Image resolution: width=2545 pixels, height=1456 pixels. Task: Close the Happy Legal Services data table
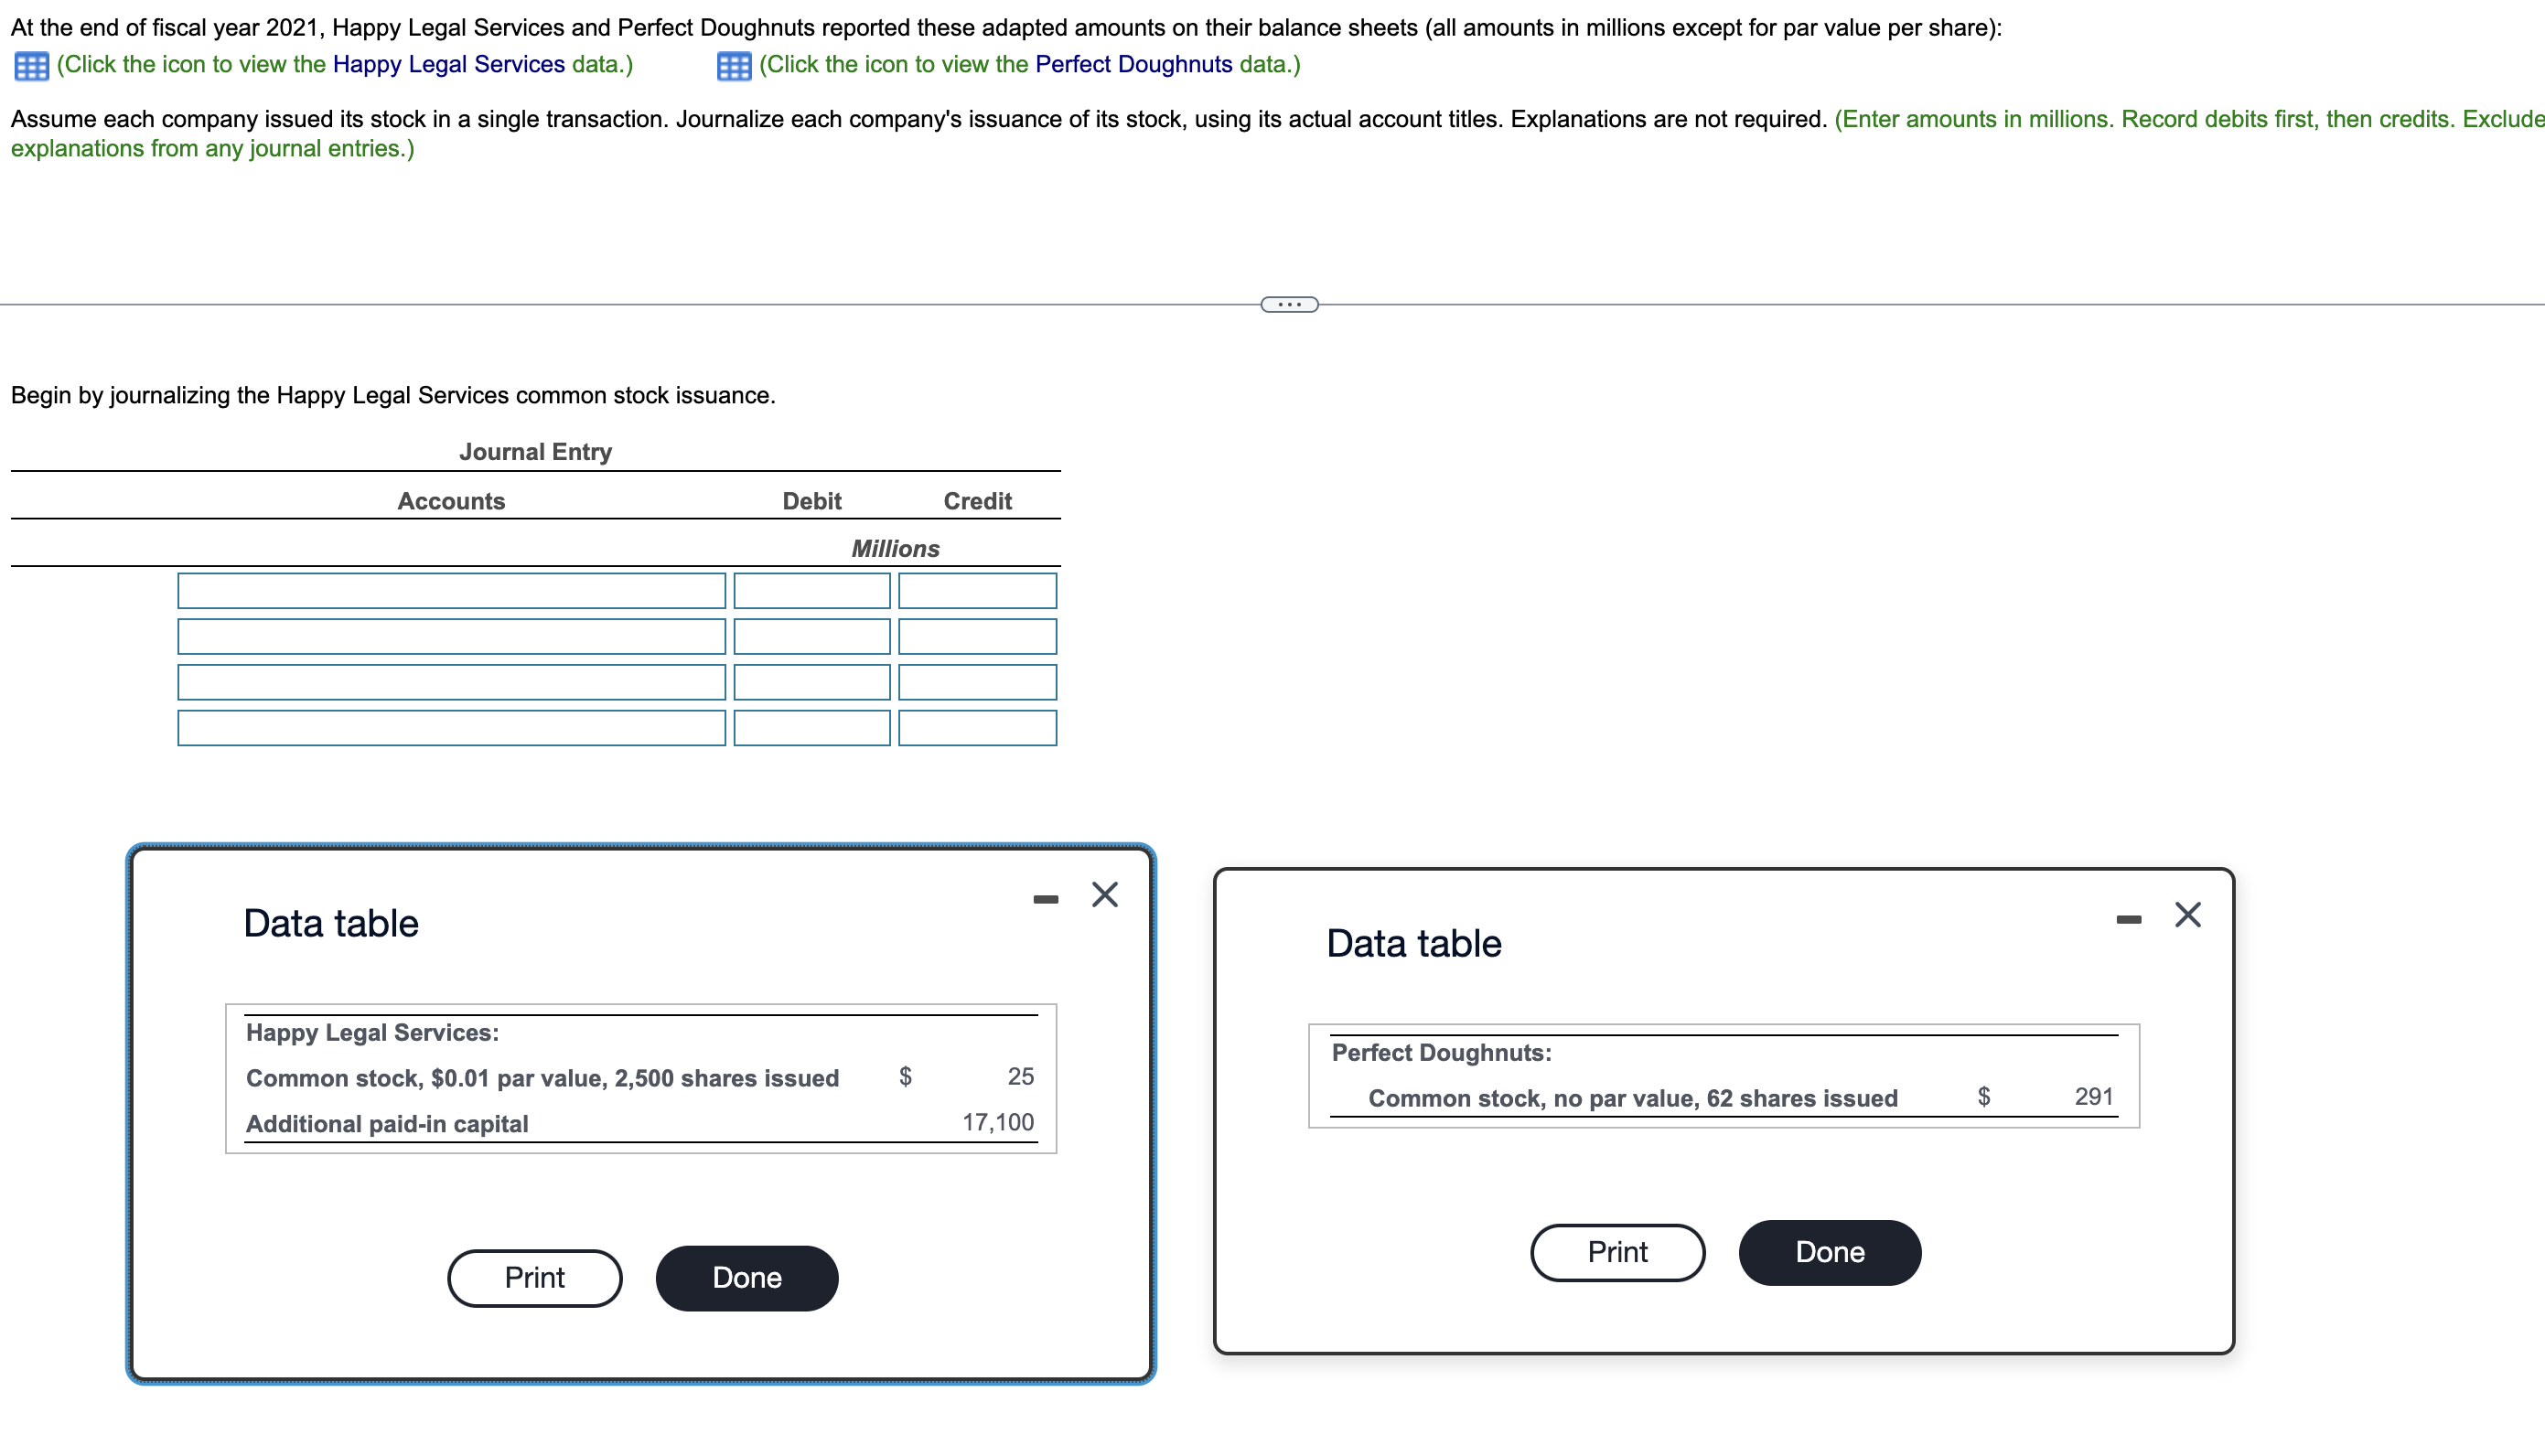tap(1104, 894)
